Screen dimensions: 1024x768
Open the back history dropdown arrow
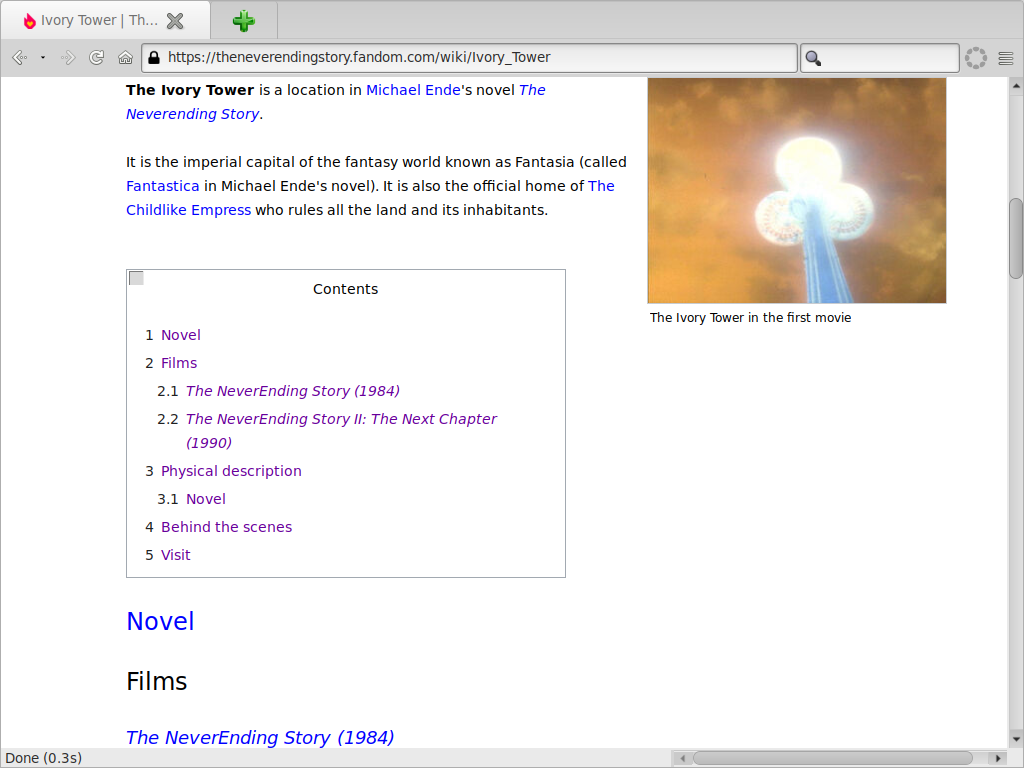point(43,58)
